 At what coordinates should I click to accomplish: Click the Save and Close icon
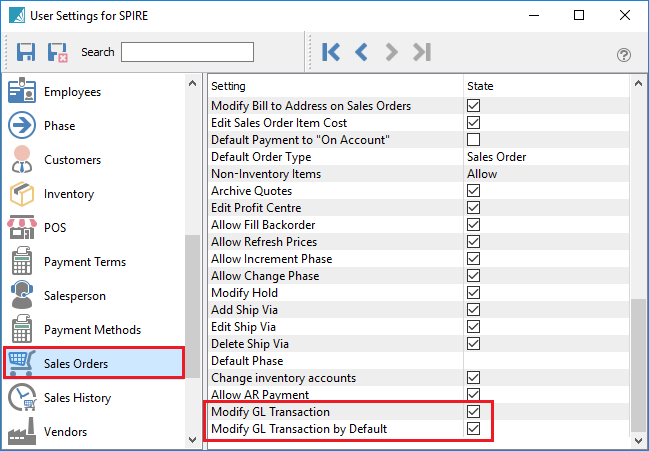(58, 52)
